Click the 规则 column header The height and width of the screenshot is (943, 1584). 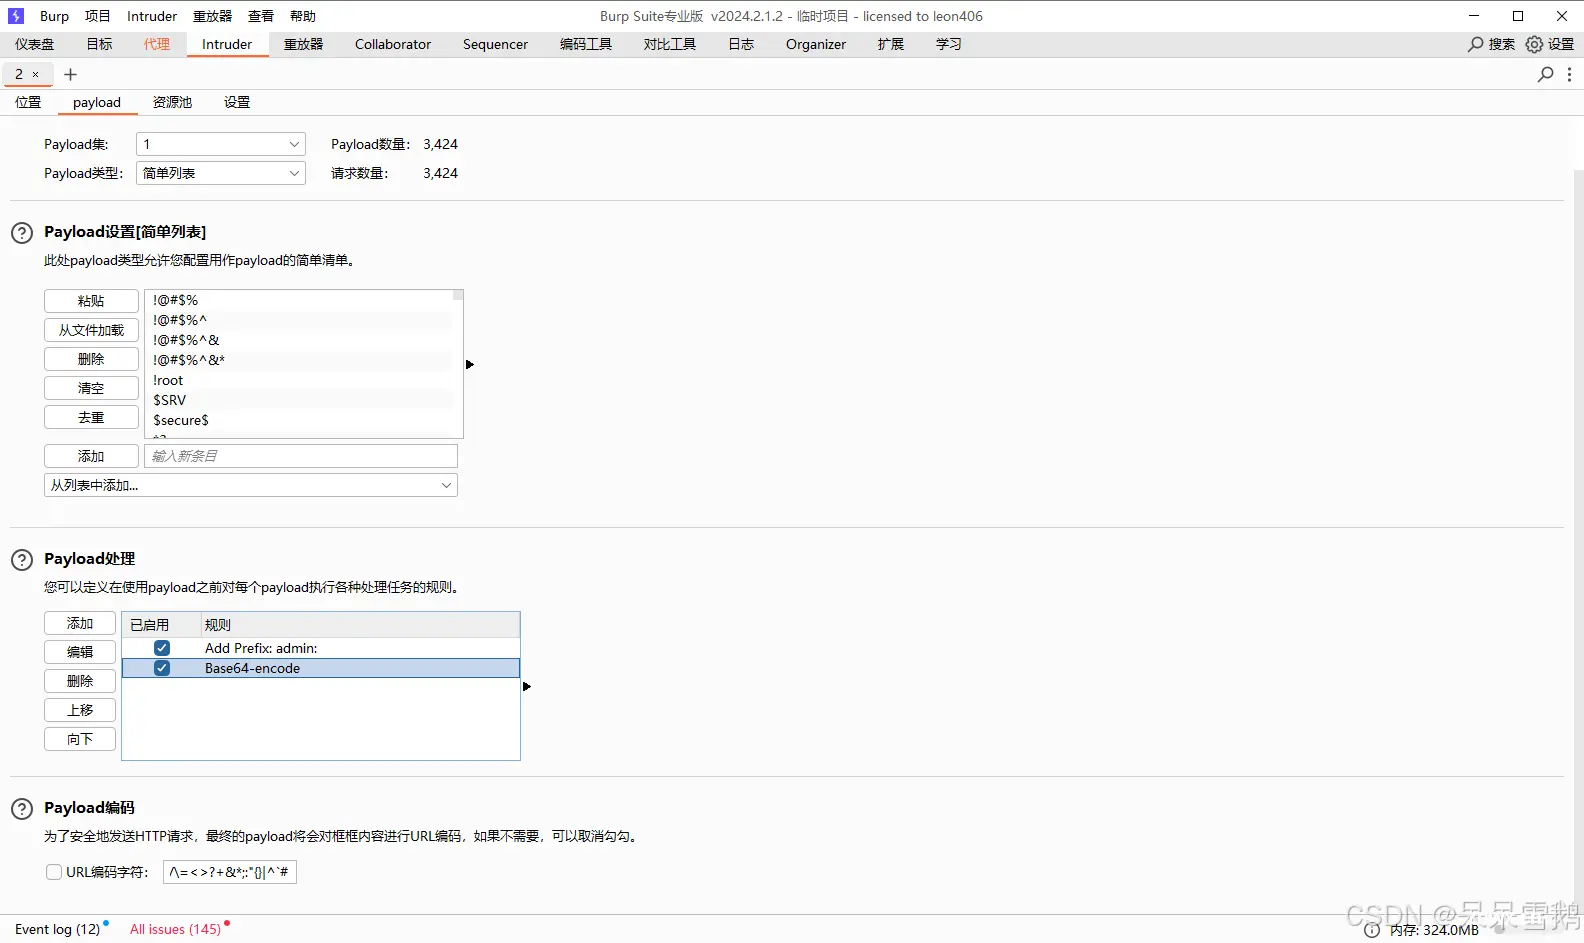click(360, 625)
